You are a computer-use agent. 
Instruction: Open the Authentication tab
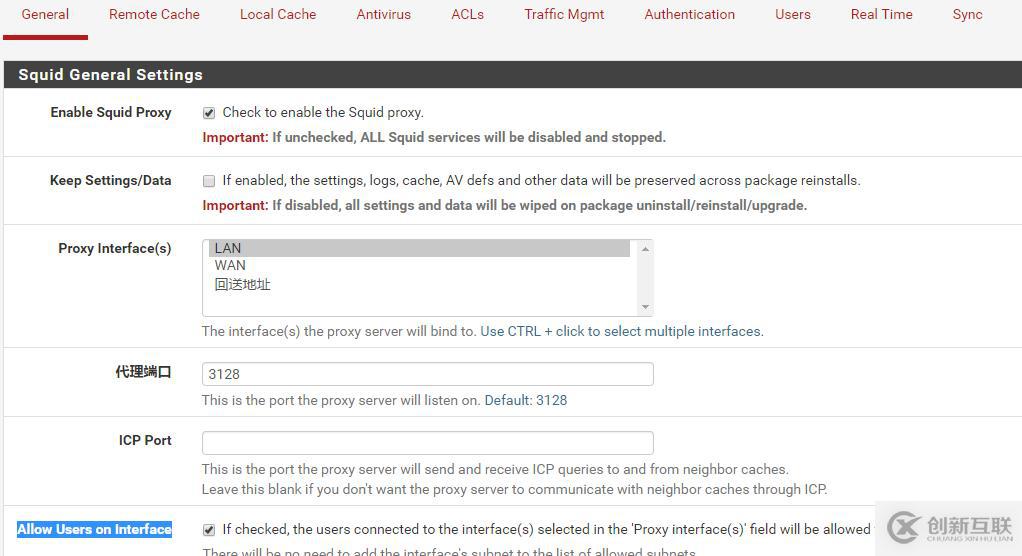coord(690,14)
